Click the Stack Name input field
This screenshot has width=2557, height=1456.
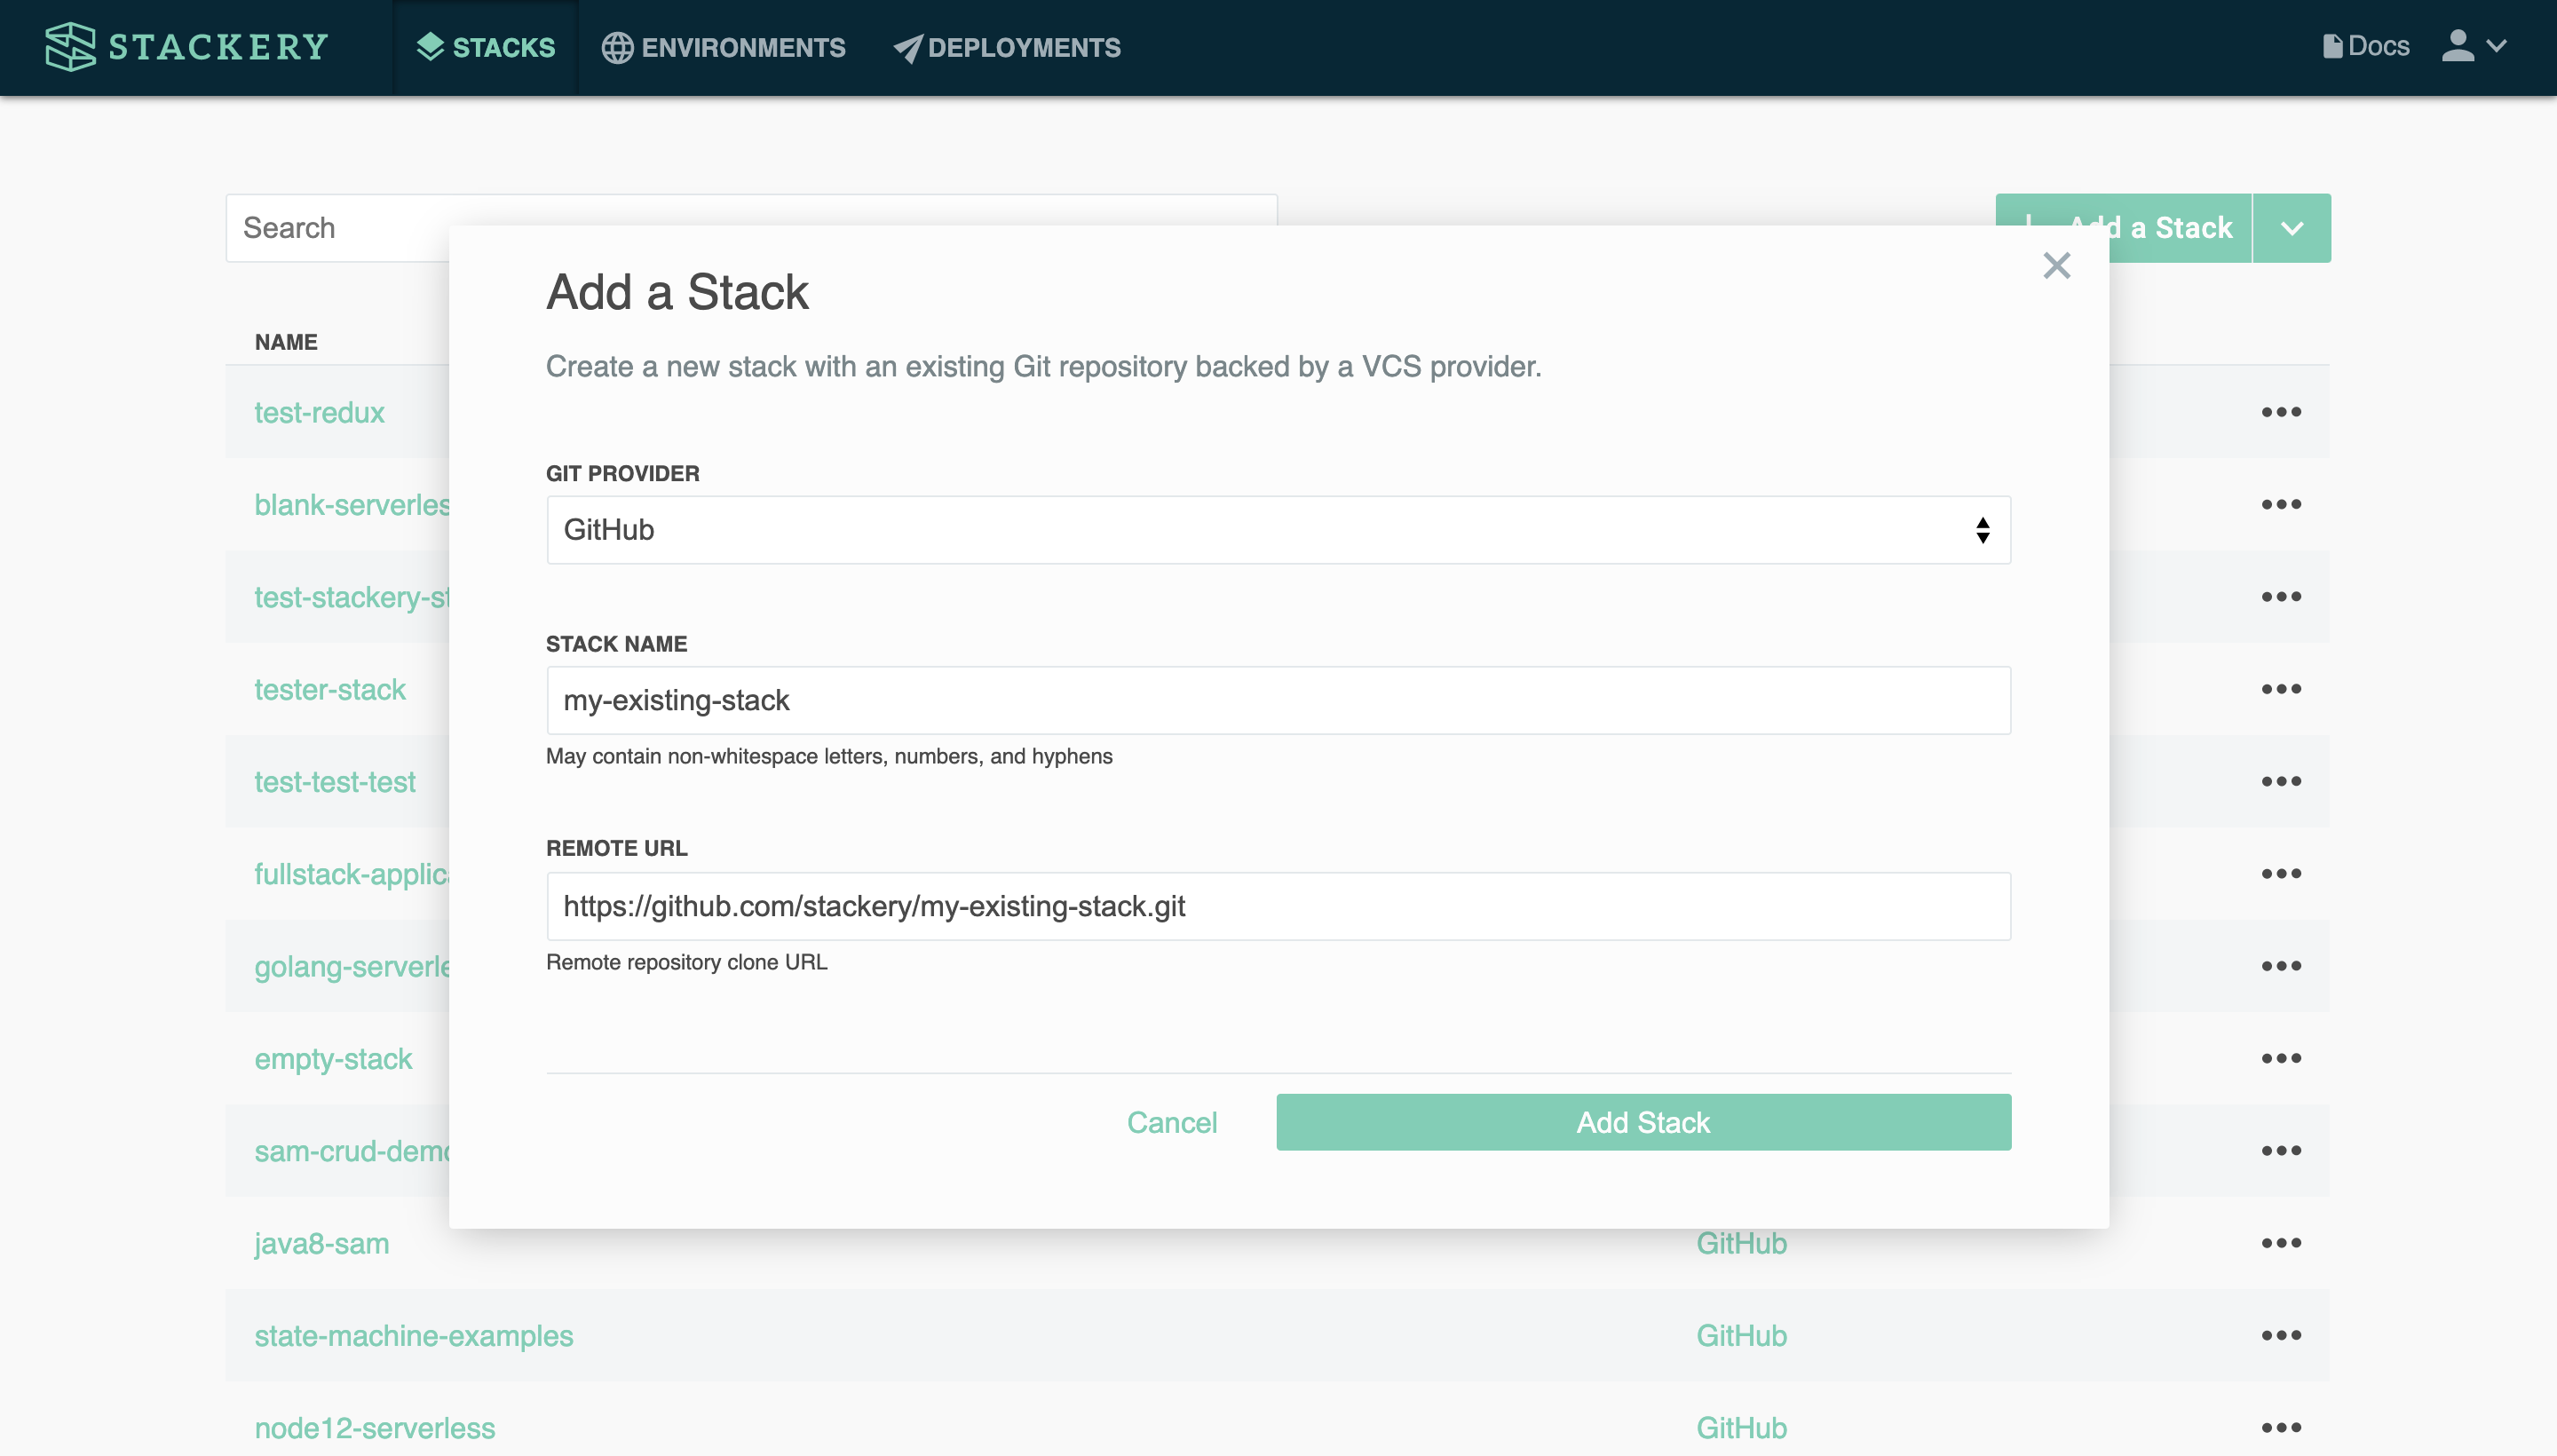[x=1278, y=700]
